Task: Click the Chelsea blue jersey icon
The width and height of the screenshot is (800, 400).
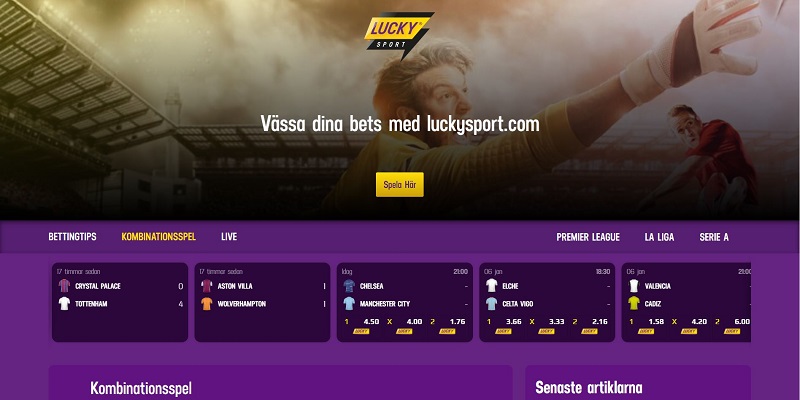Action: pyautogui.click(x=349, y=286)
